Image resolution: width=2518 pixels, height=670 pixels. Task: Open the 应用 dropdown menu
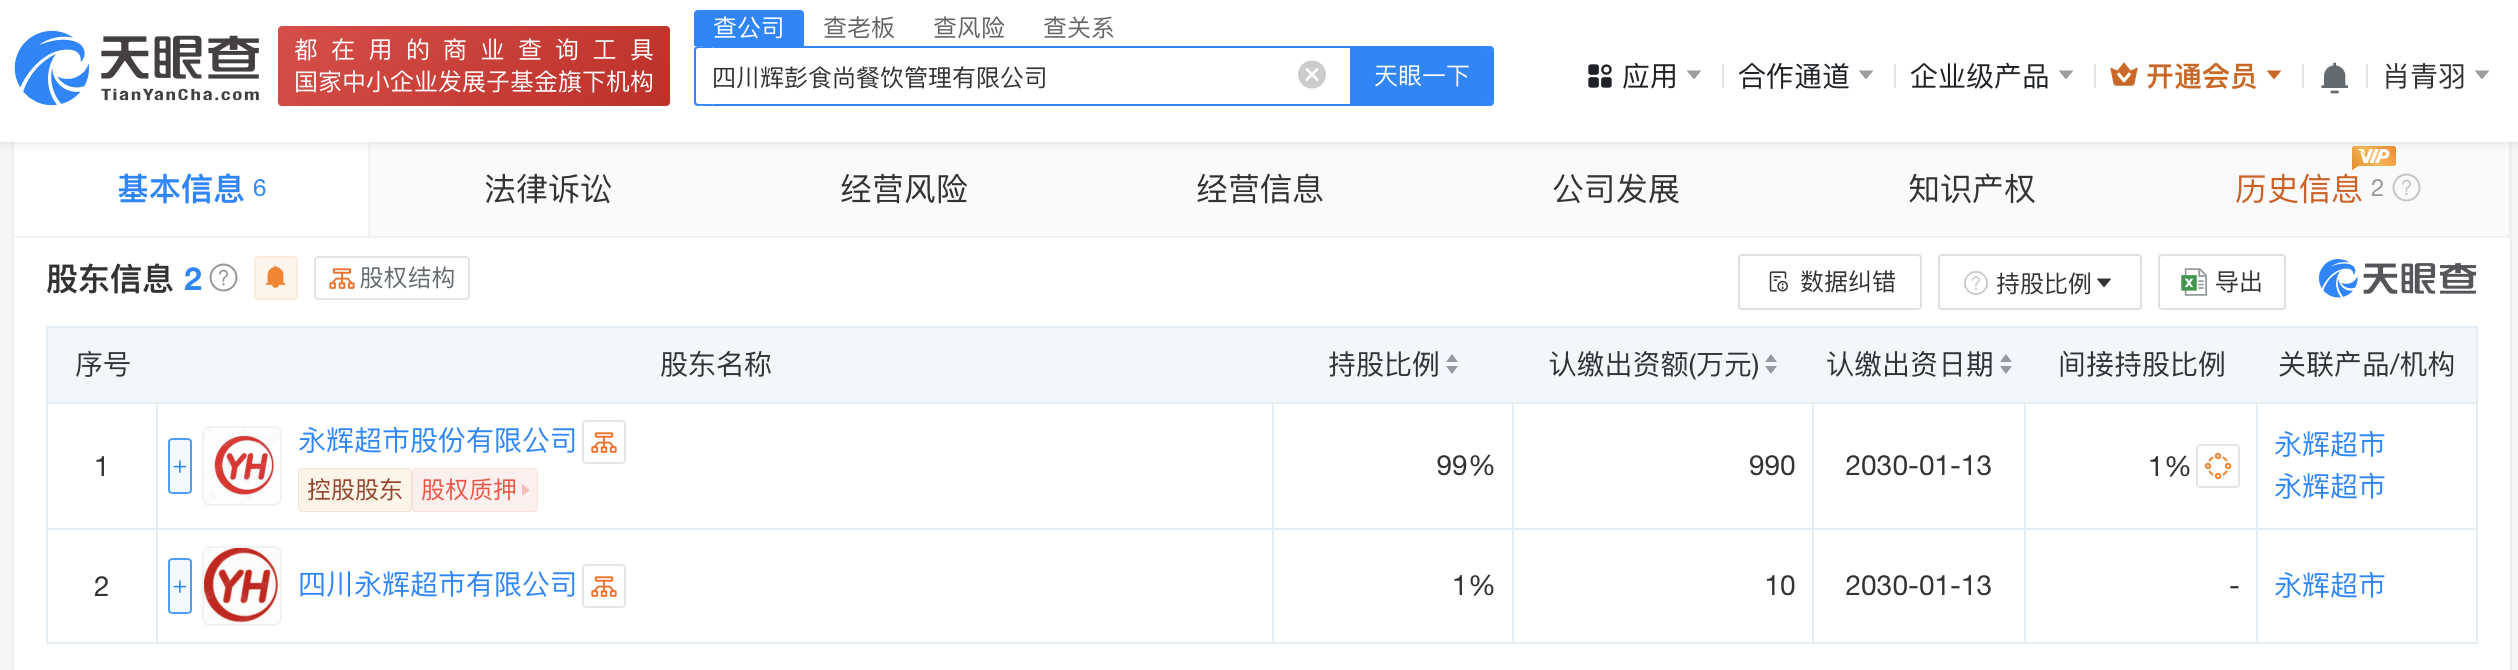coord(1643,76)
